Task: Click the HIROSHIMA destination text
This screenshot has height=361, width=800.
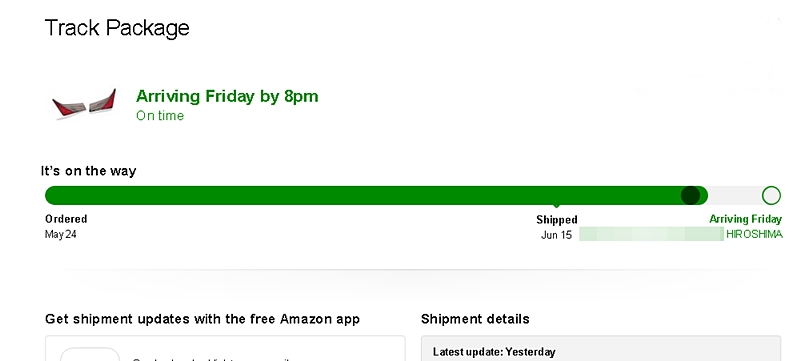Action: [x=754, y=235]
